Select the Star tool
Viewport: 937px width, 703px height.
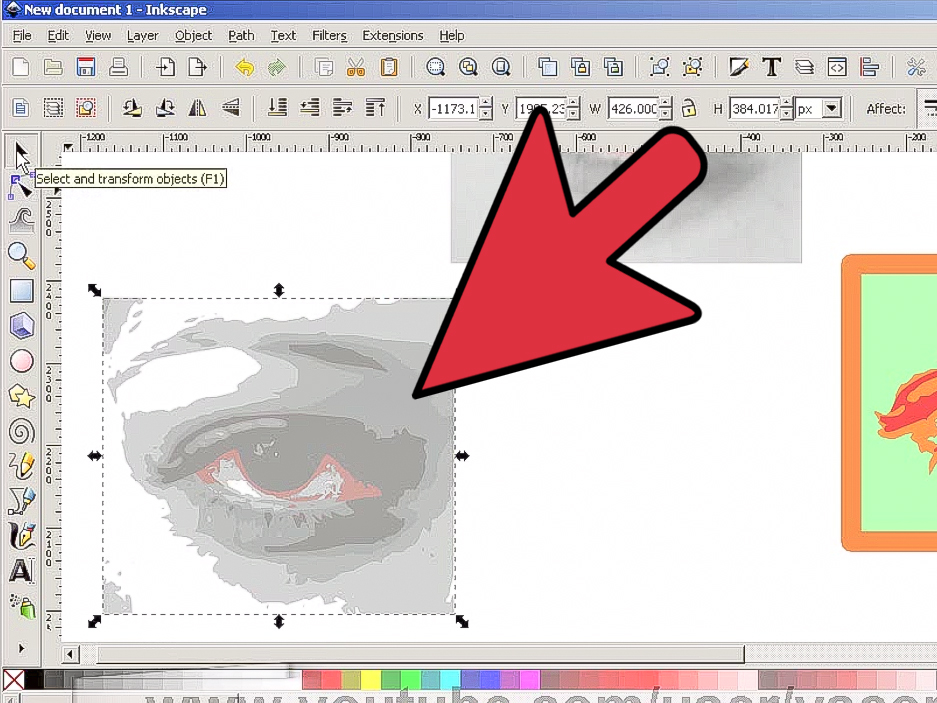(22, 396)
